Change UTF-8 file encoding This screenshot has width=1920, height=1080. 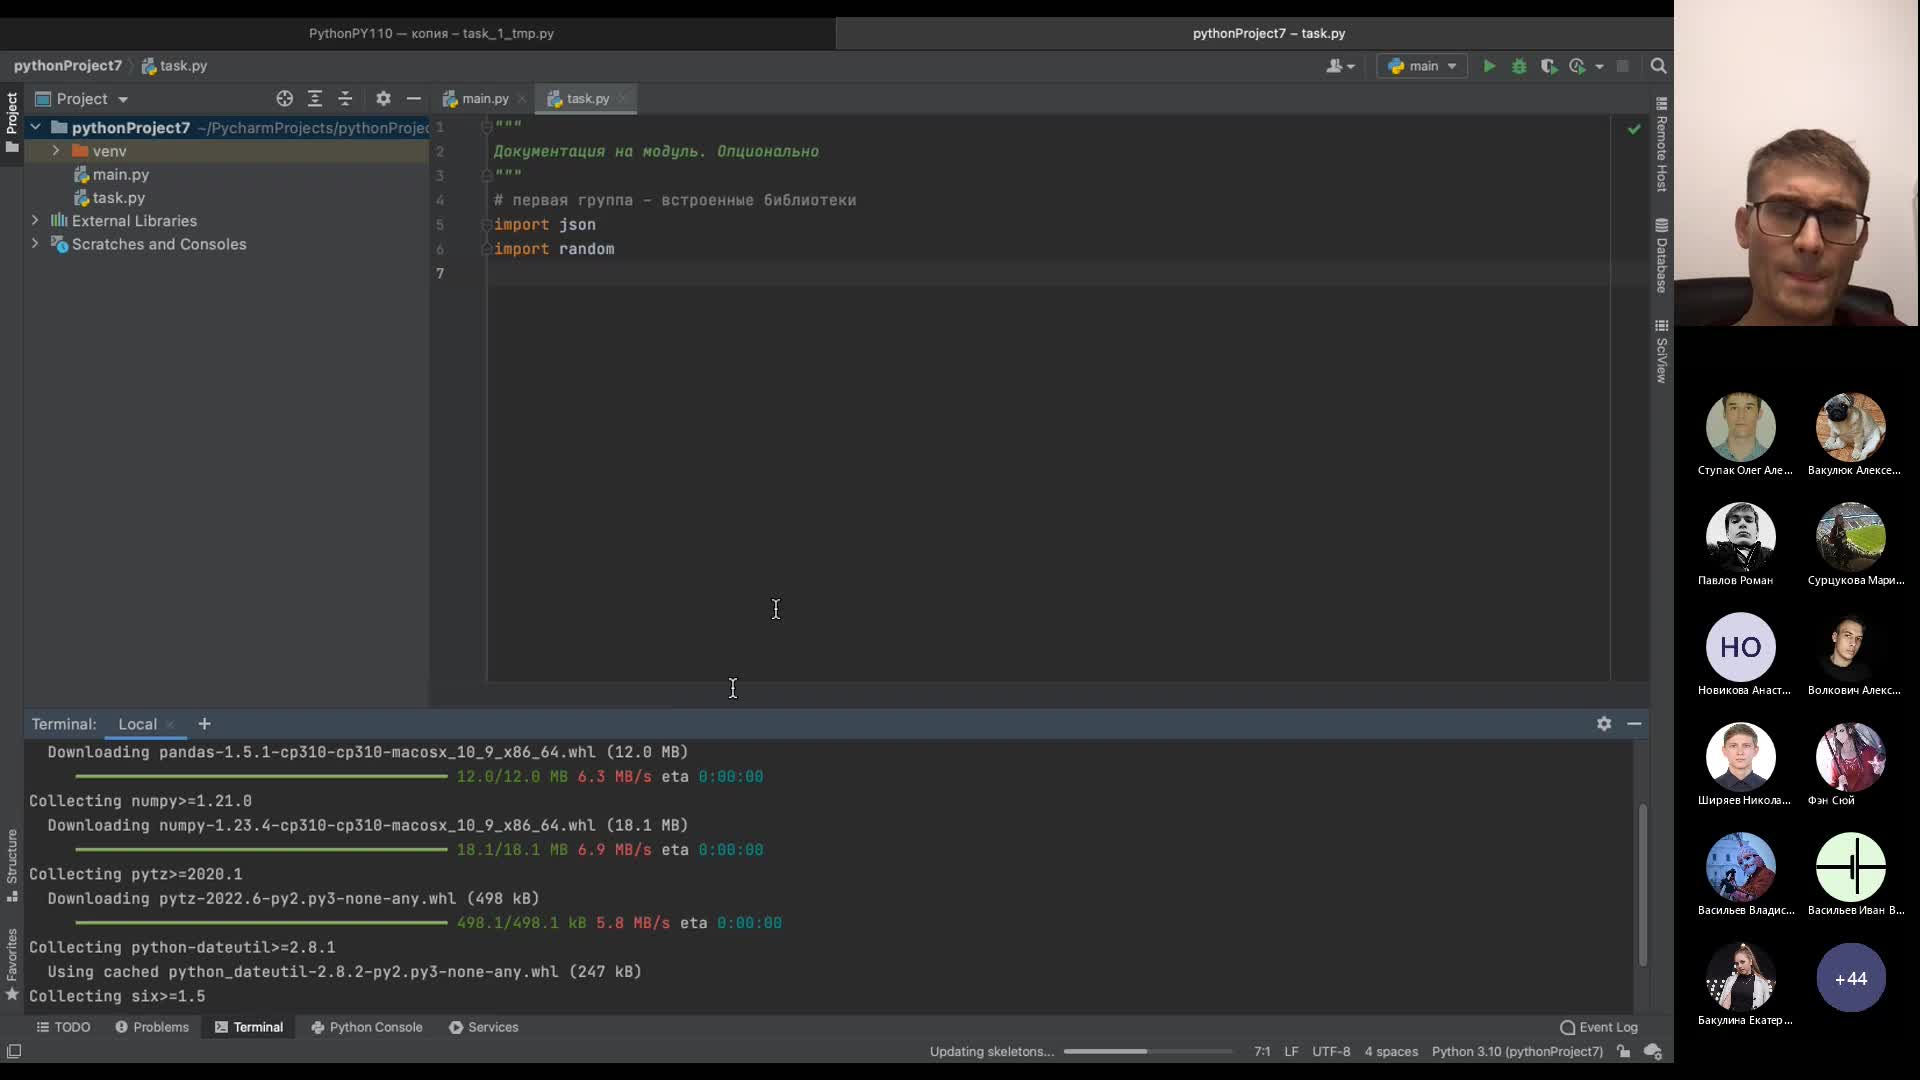pos(1331,1052)
